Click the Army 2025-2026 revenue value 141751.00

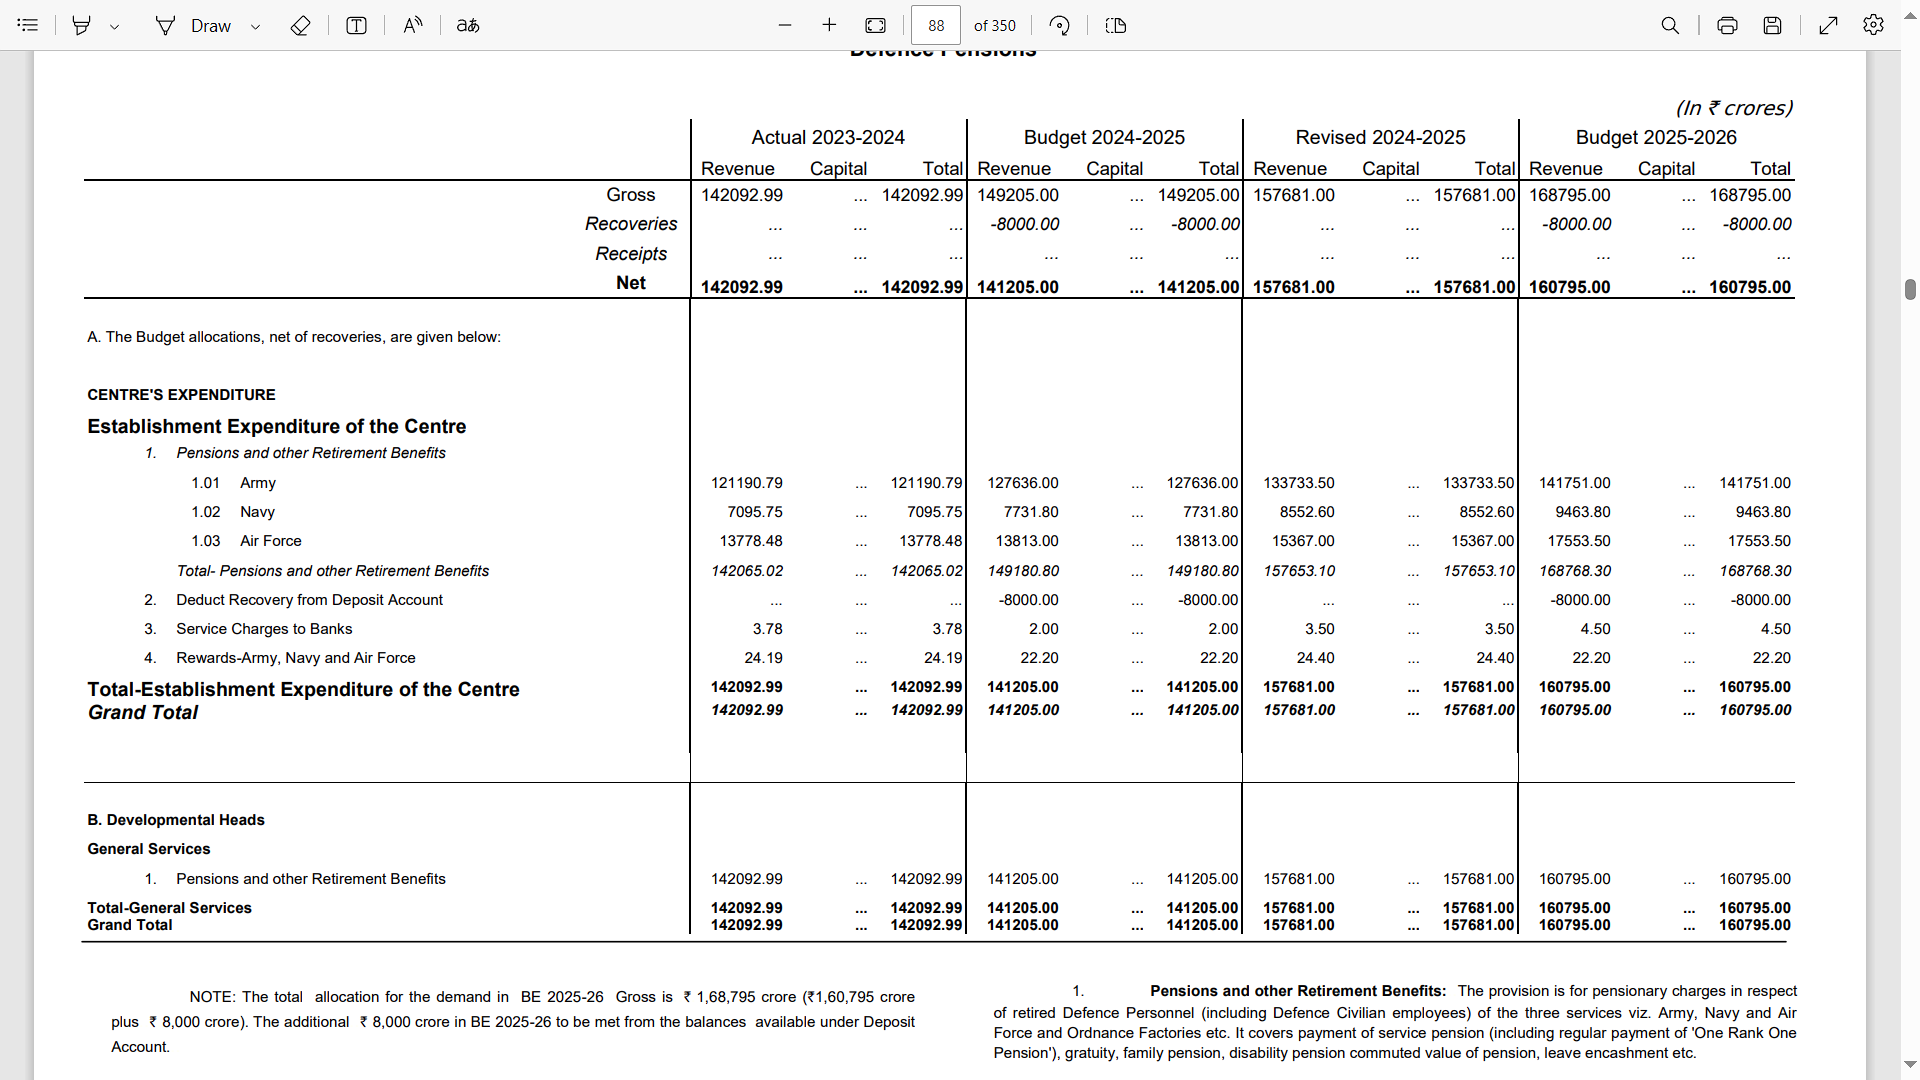coord(1574,483)
